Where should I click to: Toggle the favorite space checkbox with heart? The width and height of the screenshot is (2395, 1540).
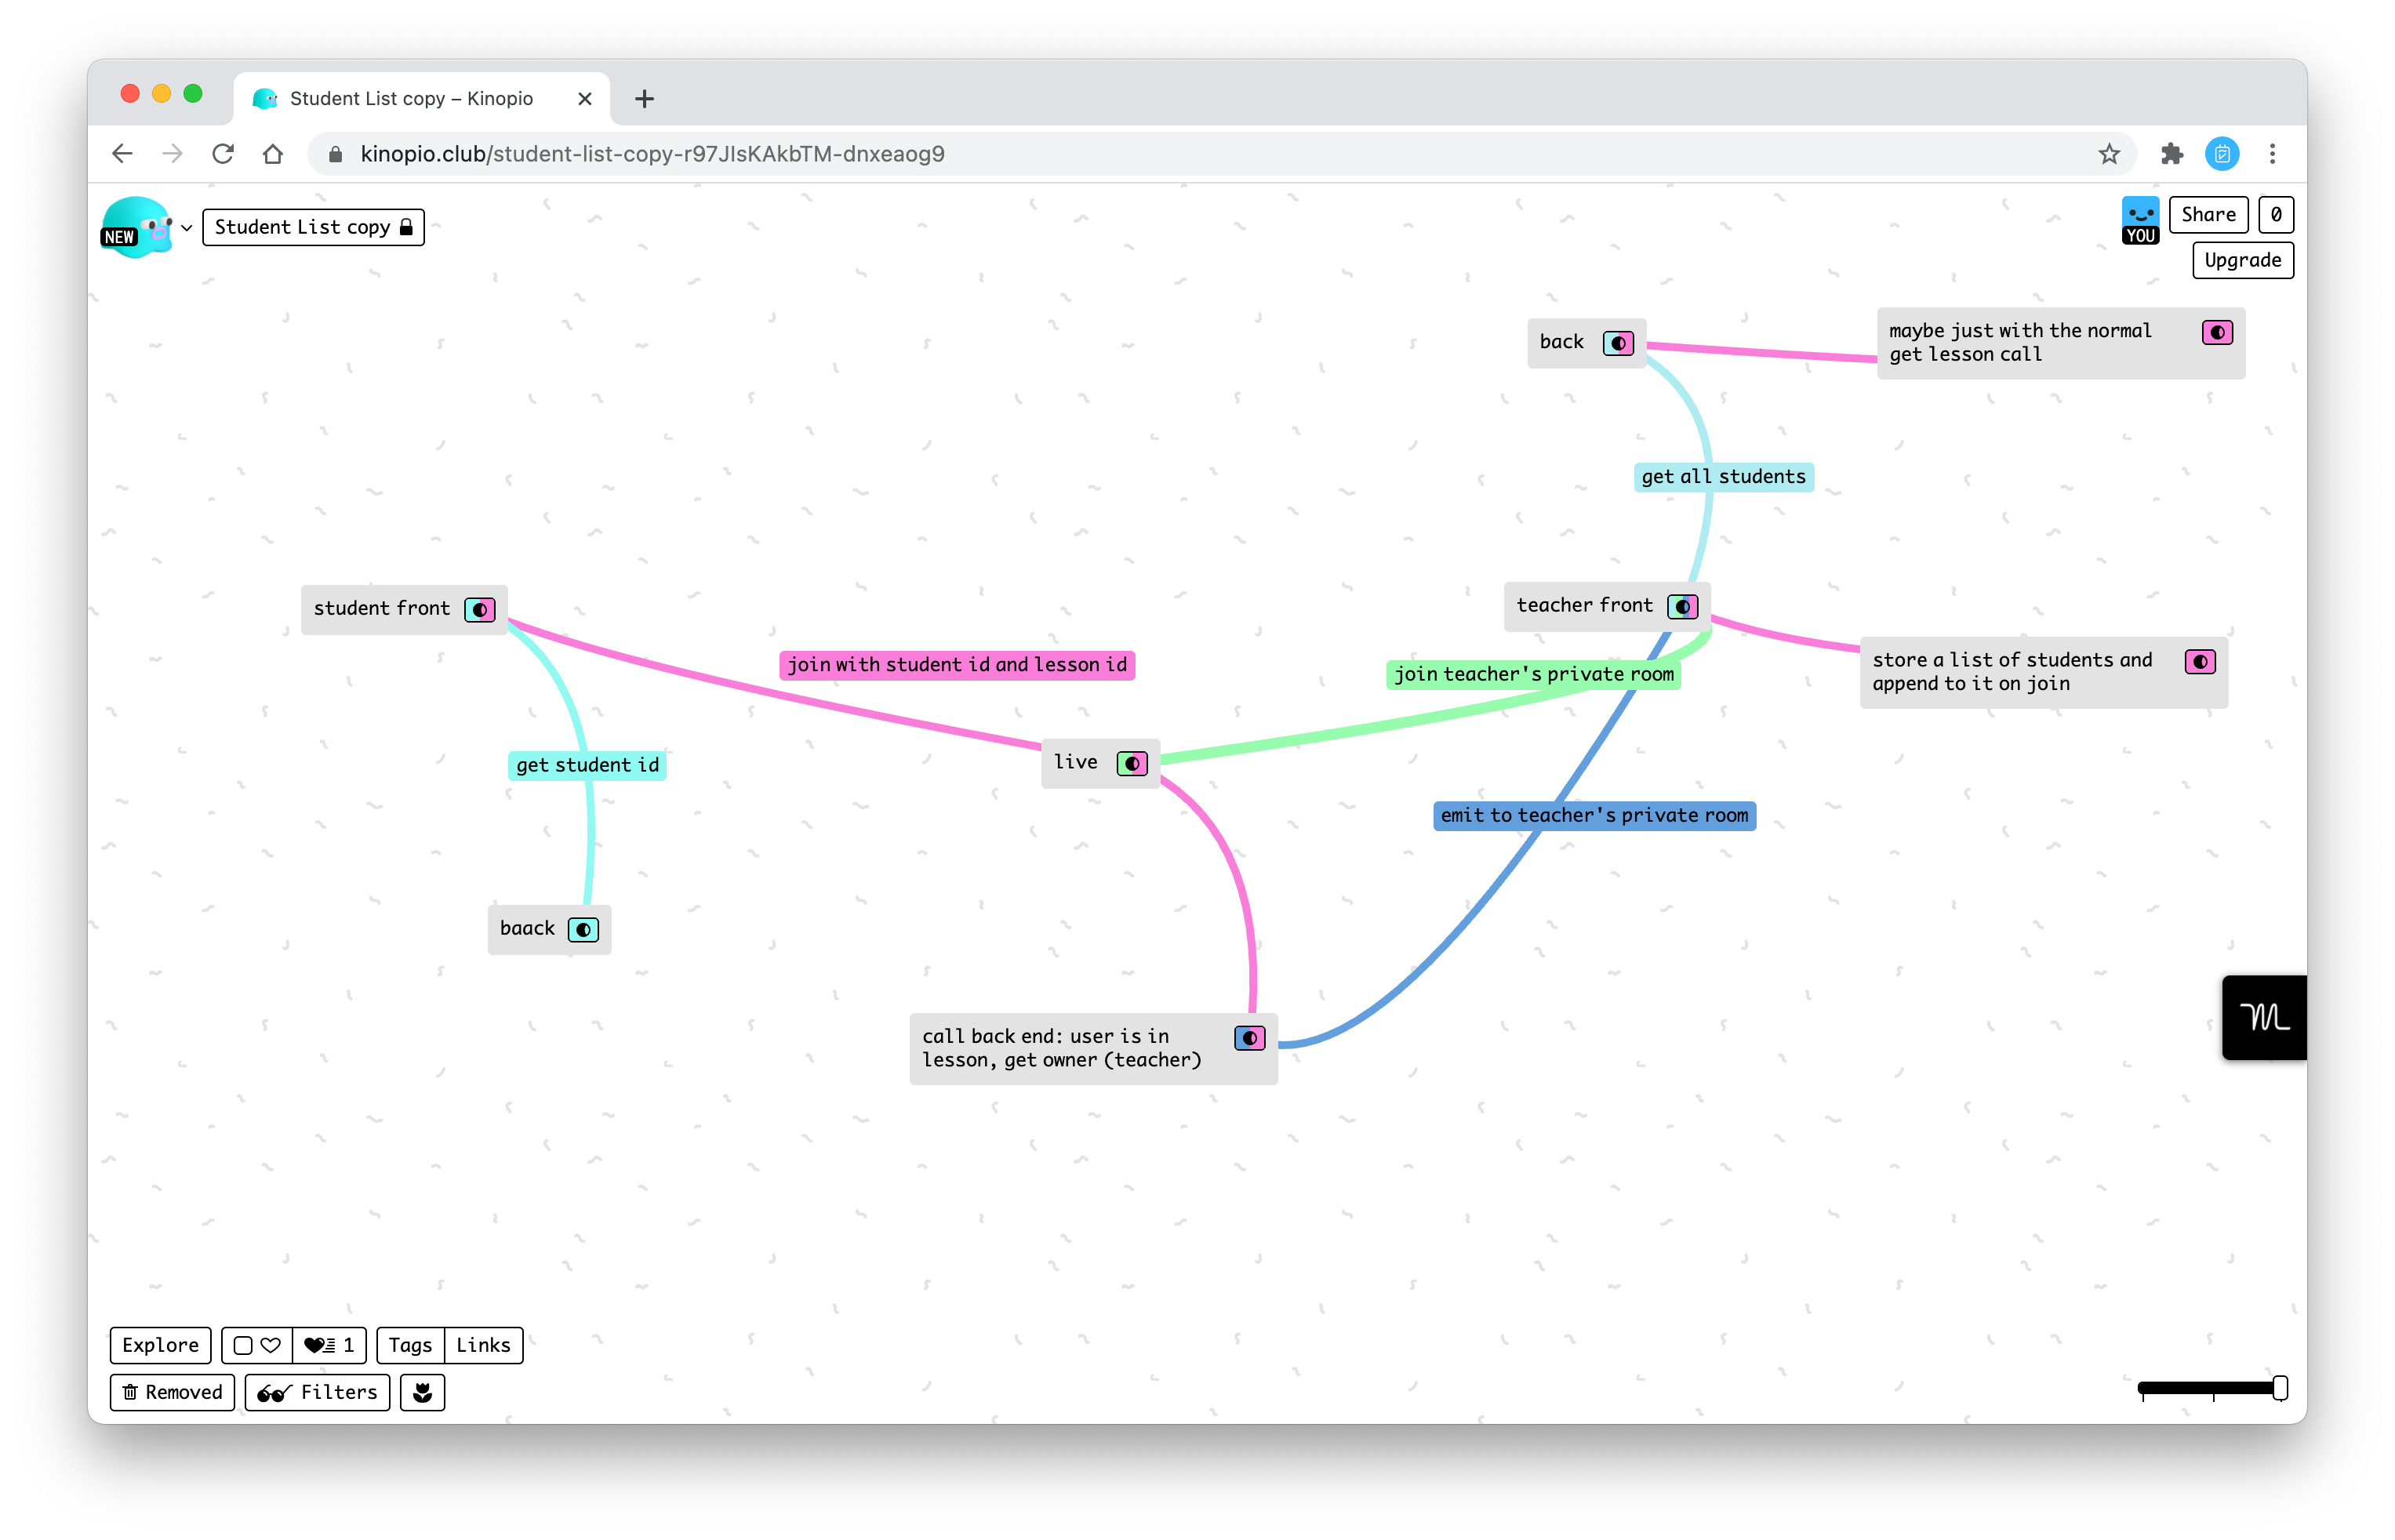[x=256, y=1345]
